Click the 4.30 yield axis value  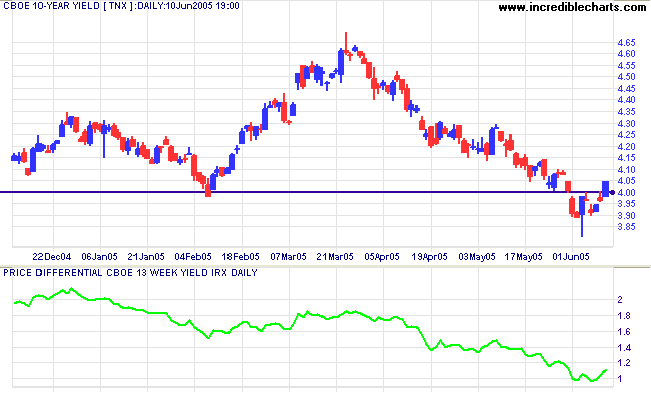626,123
